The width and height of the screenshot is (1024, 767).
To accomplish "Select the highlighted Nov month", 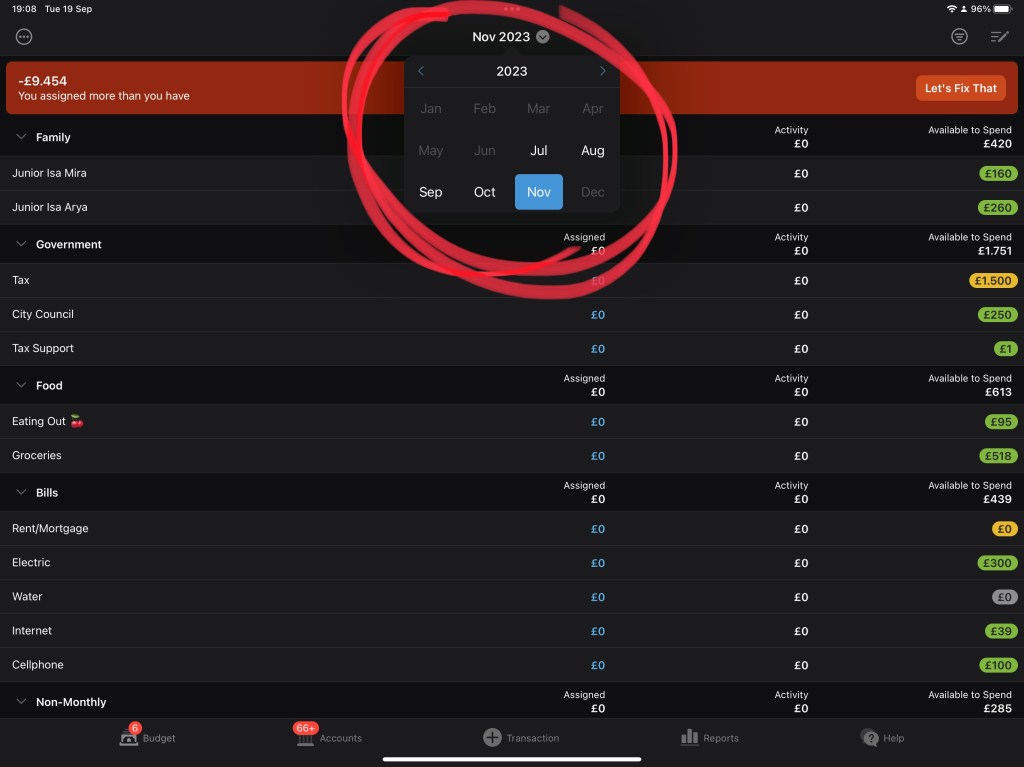I will click(x=539, y=192).
